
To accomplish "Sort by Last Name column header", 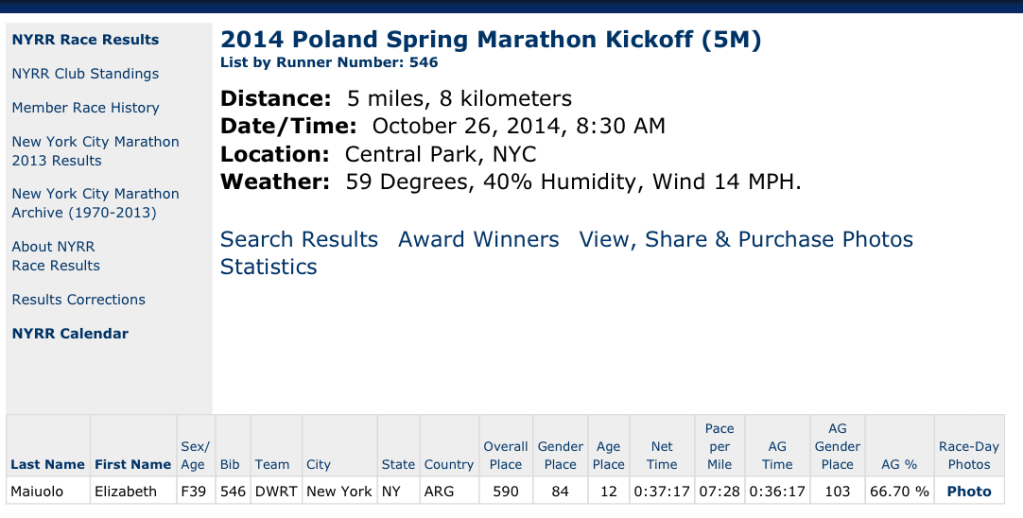I will (x=47, y=465).
